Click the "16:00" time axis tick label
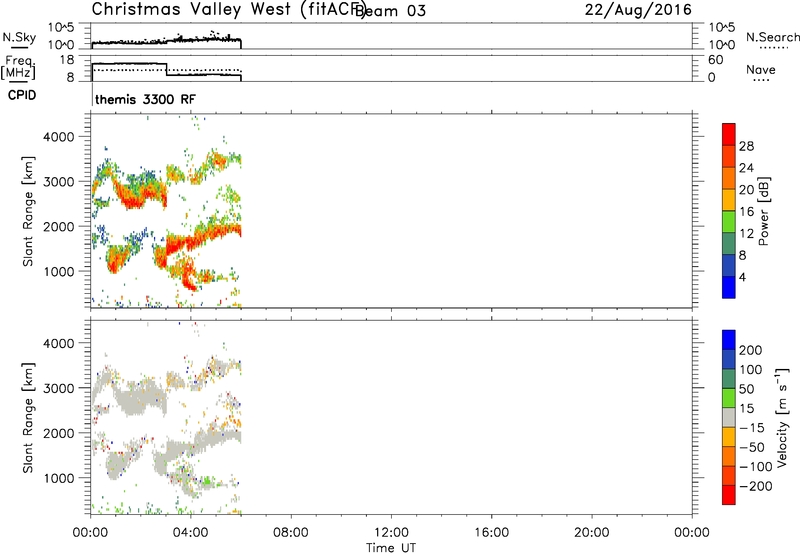 click(492, 533)
